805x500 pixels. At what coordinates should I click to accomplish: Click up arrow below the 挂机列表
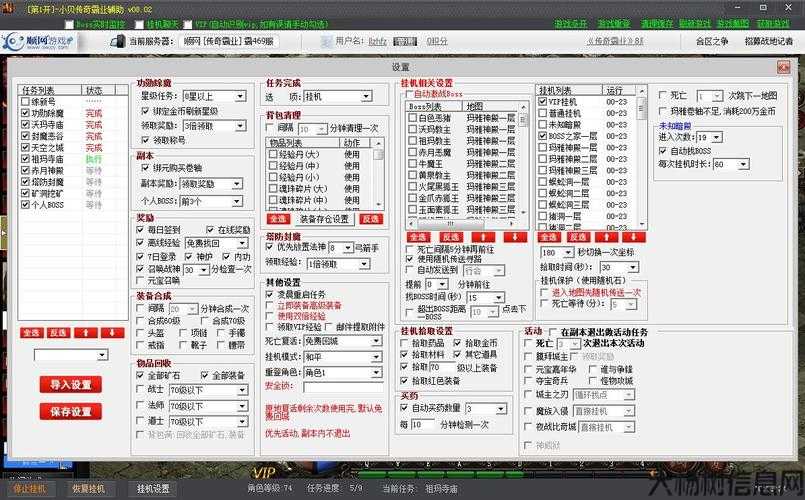[x=607, y=237]
